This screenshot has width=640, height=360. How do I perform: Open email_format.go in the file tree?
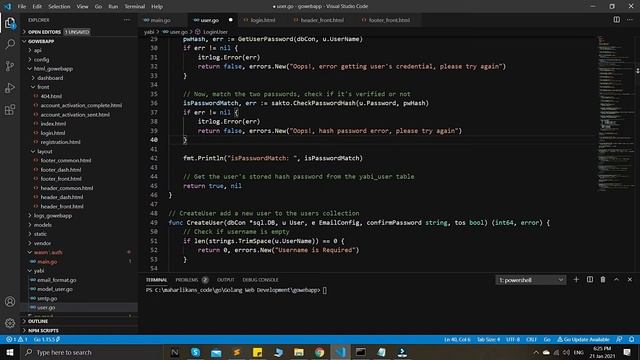[56, 280]
